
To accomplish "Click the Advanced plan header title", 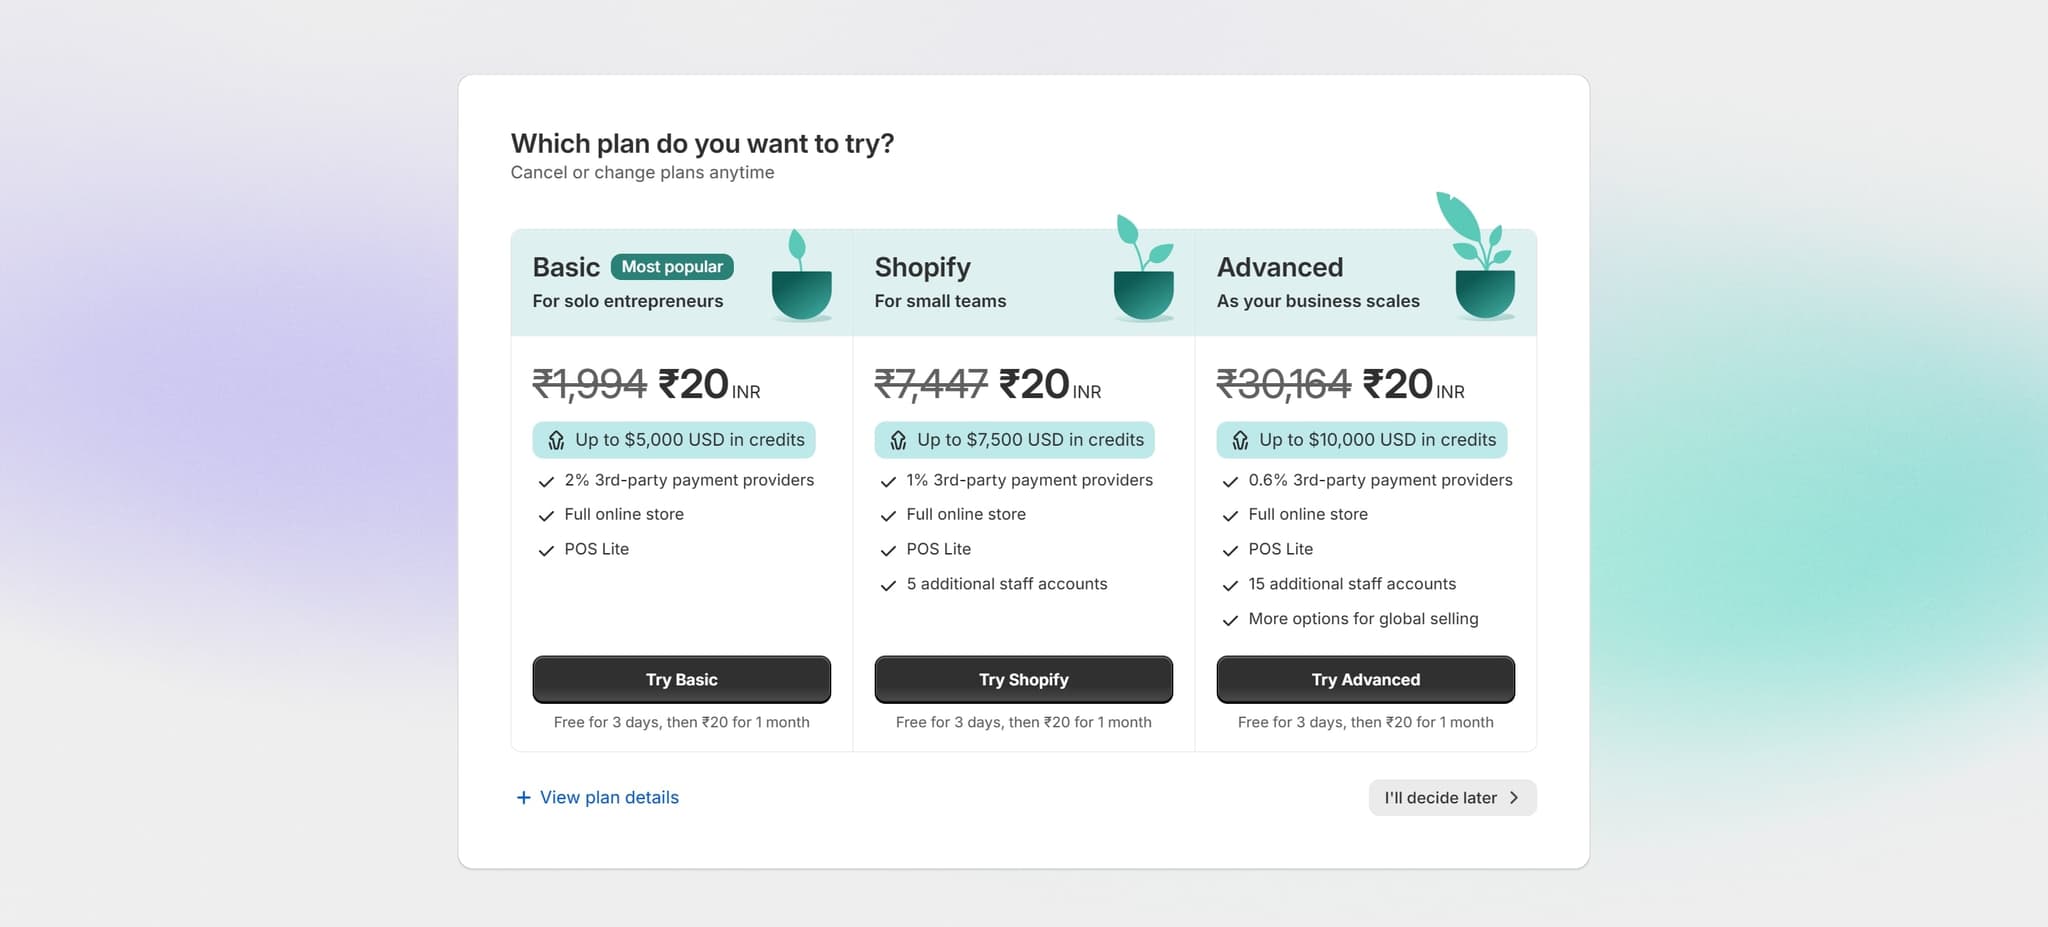I will point(1279,267).
